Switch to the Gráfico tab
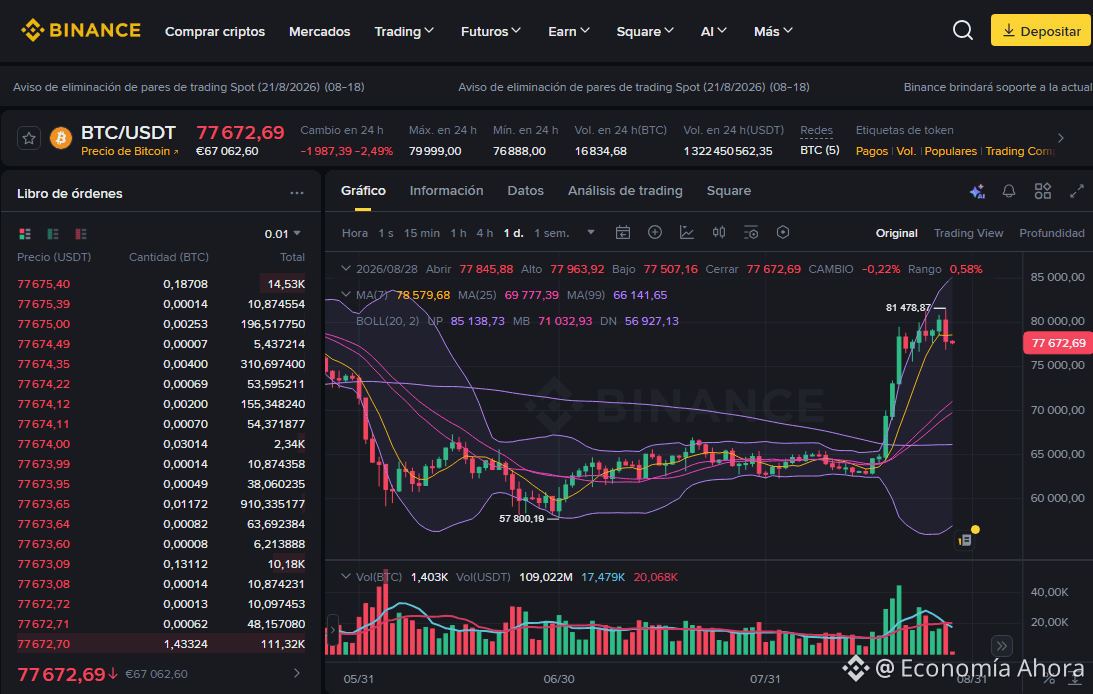The image size is (1093, 694). 363,191
